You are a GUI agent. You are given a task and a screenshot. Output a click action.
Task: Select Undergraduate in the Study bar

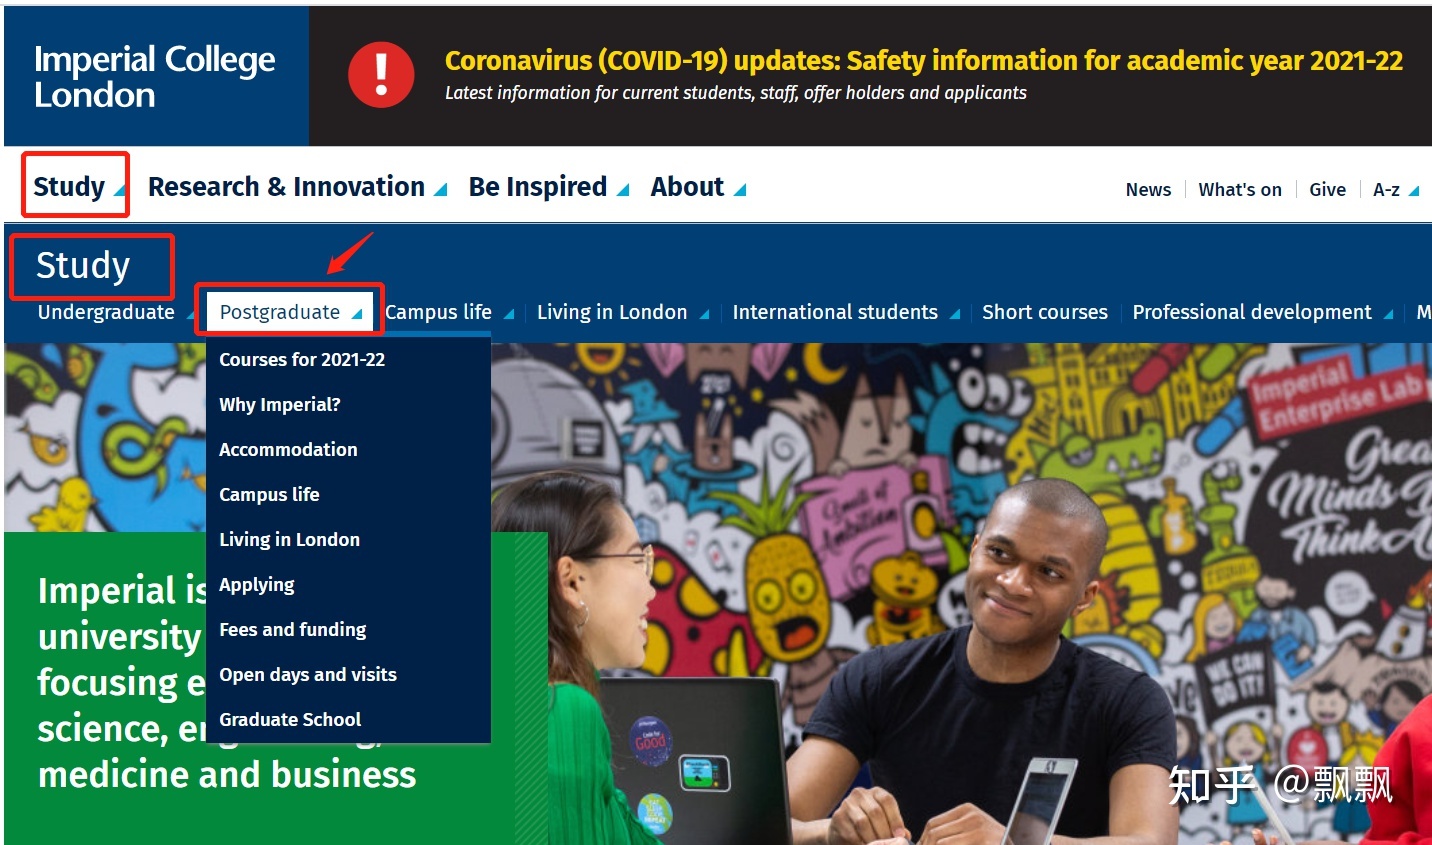106,312
